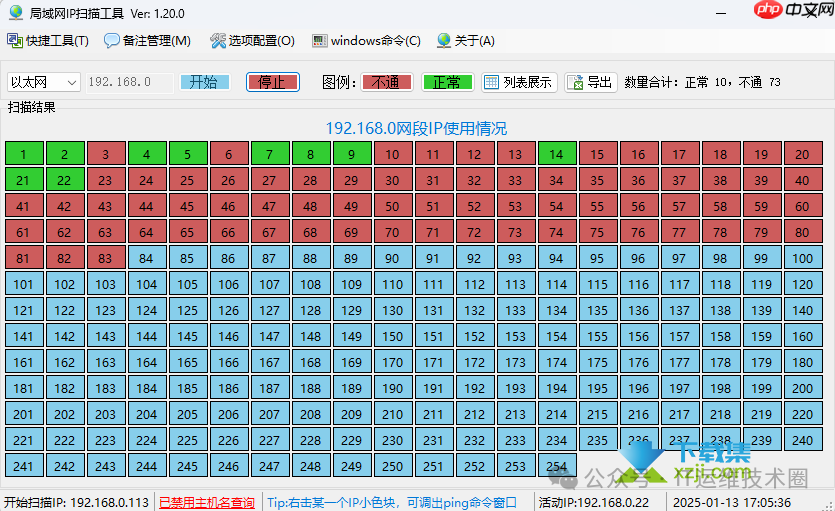835x511 pixels.
Task: Select green IP block 14
Action: click(x=556, y=154)
